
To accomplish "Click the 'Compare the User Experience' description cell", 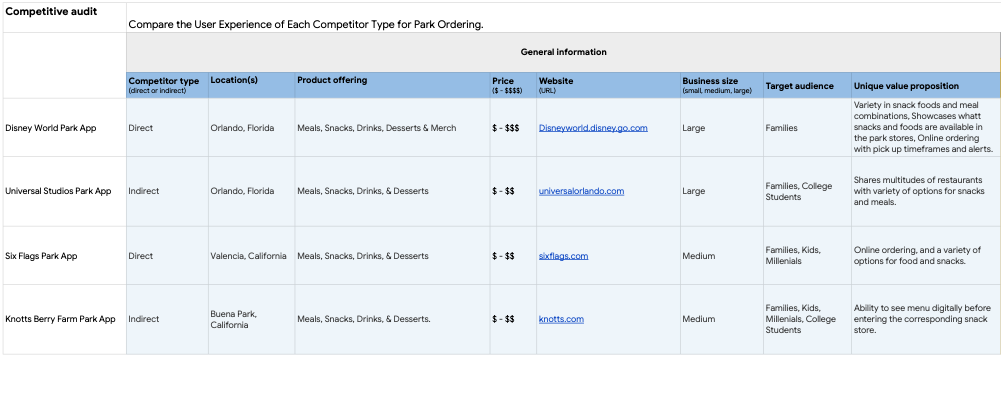I will [x=563, y=17].
